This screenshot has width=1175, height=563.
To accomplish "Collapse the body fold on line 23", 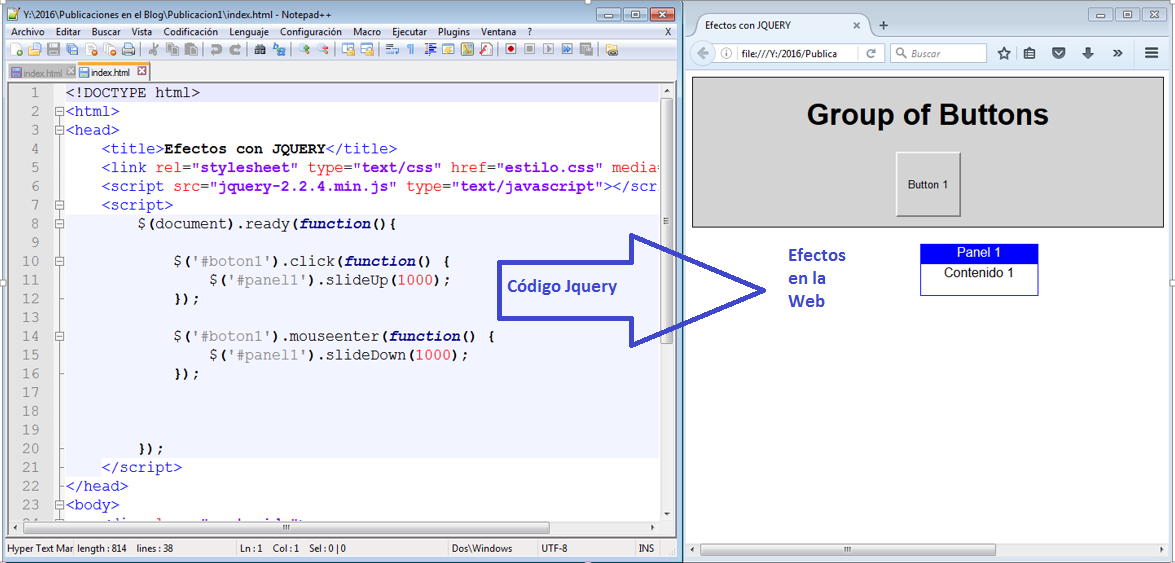I will (x=59, y=505).
